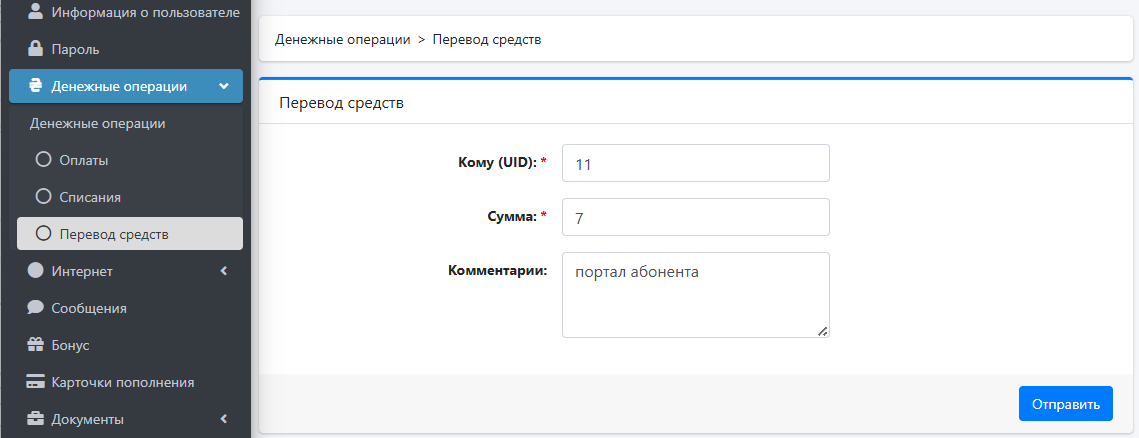The image size is (1139, 438).
Task: Select the Списания circle marker
Action: 44,197
